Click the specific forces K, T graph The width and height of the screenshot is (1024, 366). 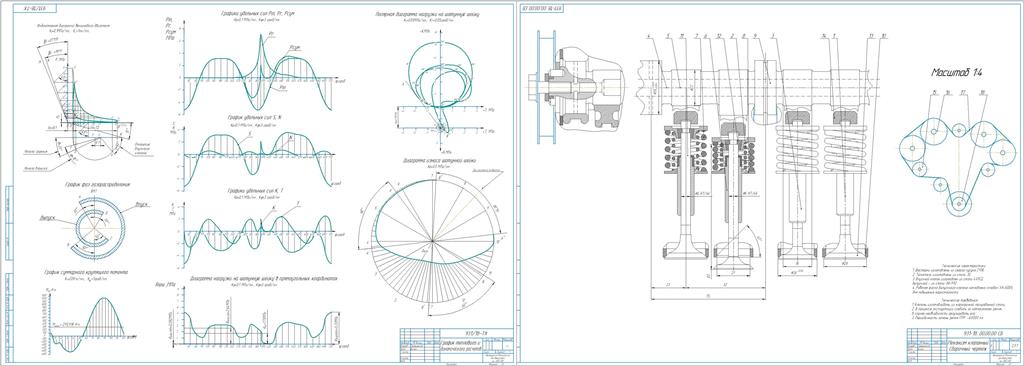(259, 232)
